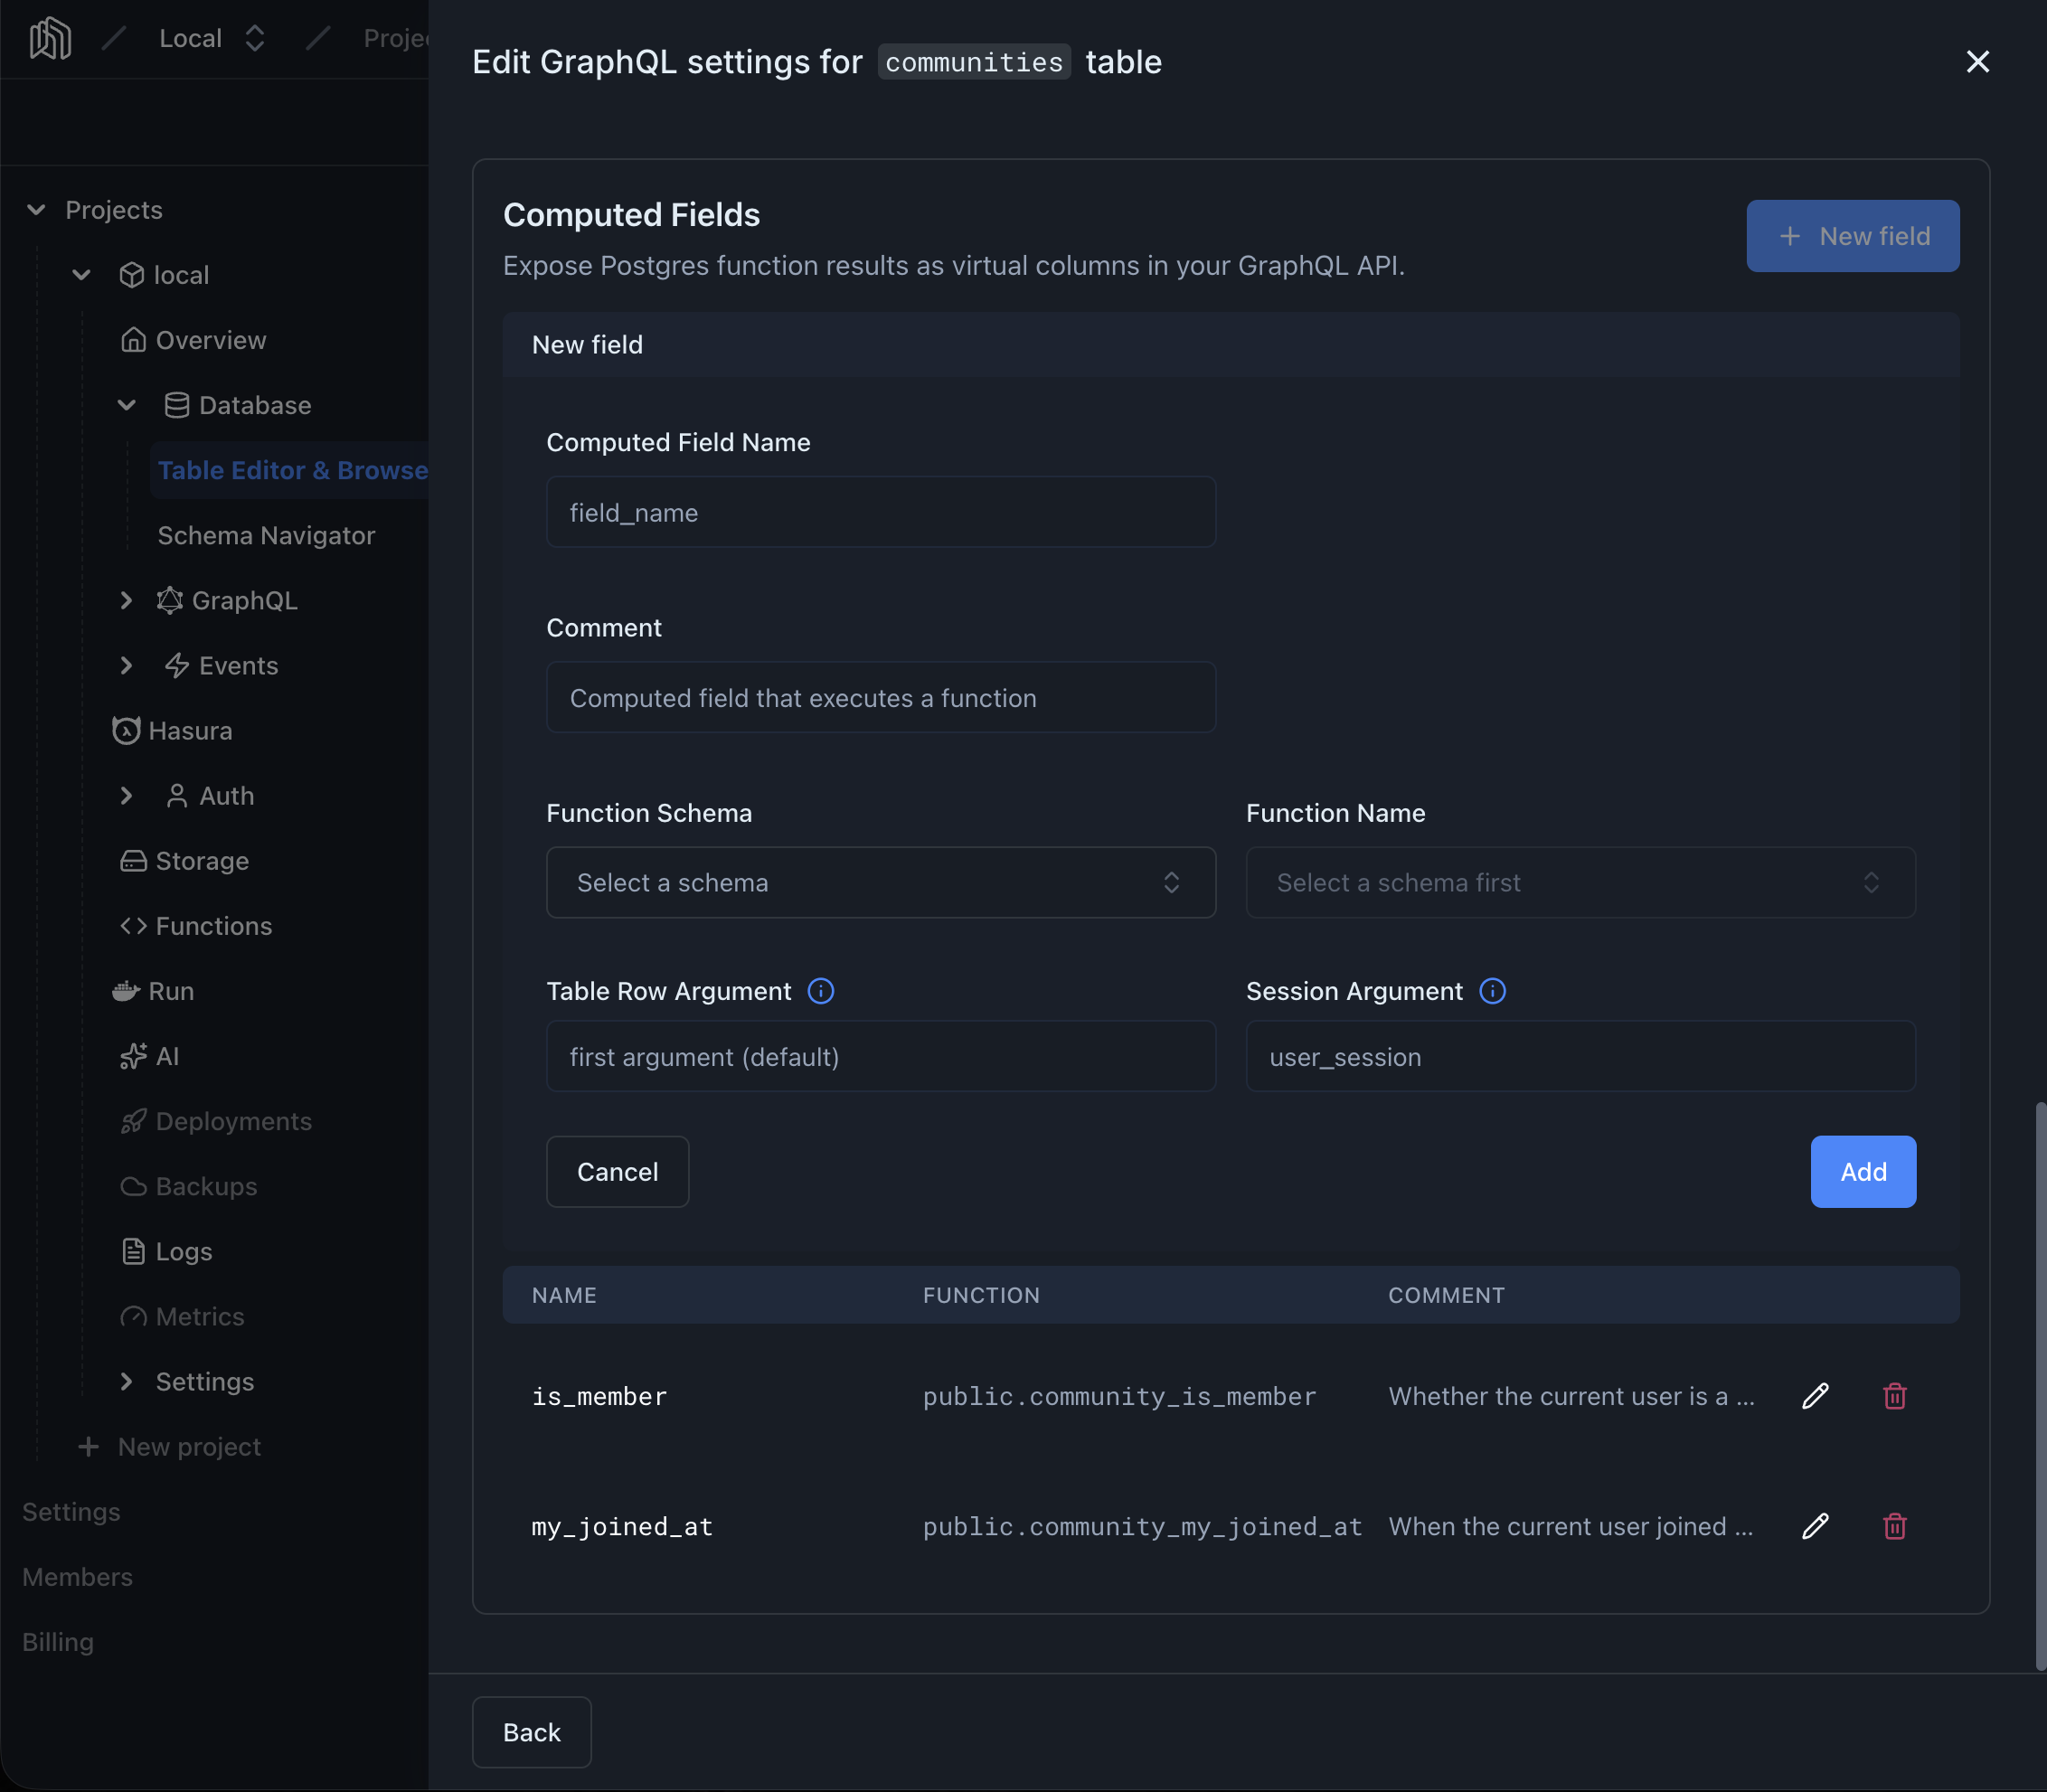Open Functions via code brackets icon
The image size is (2047, 1792).
133,925
